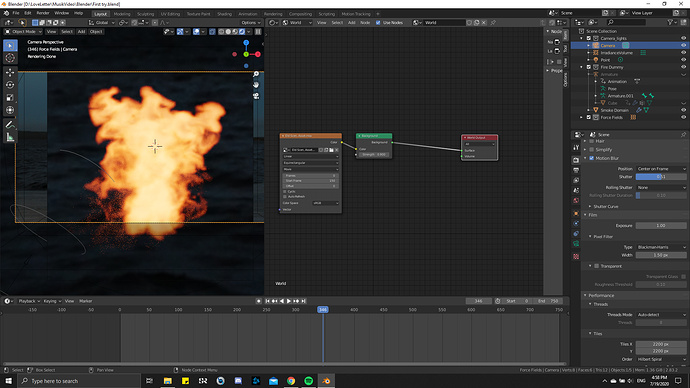Click node editor Add menu
690x388 pixels.
(351, 22)
